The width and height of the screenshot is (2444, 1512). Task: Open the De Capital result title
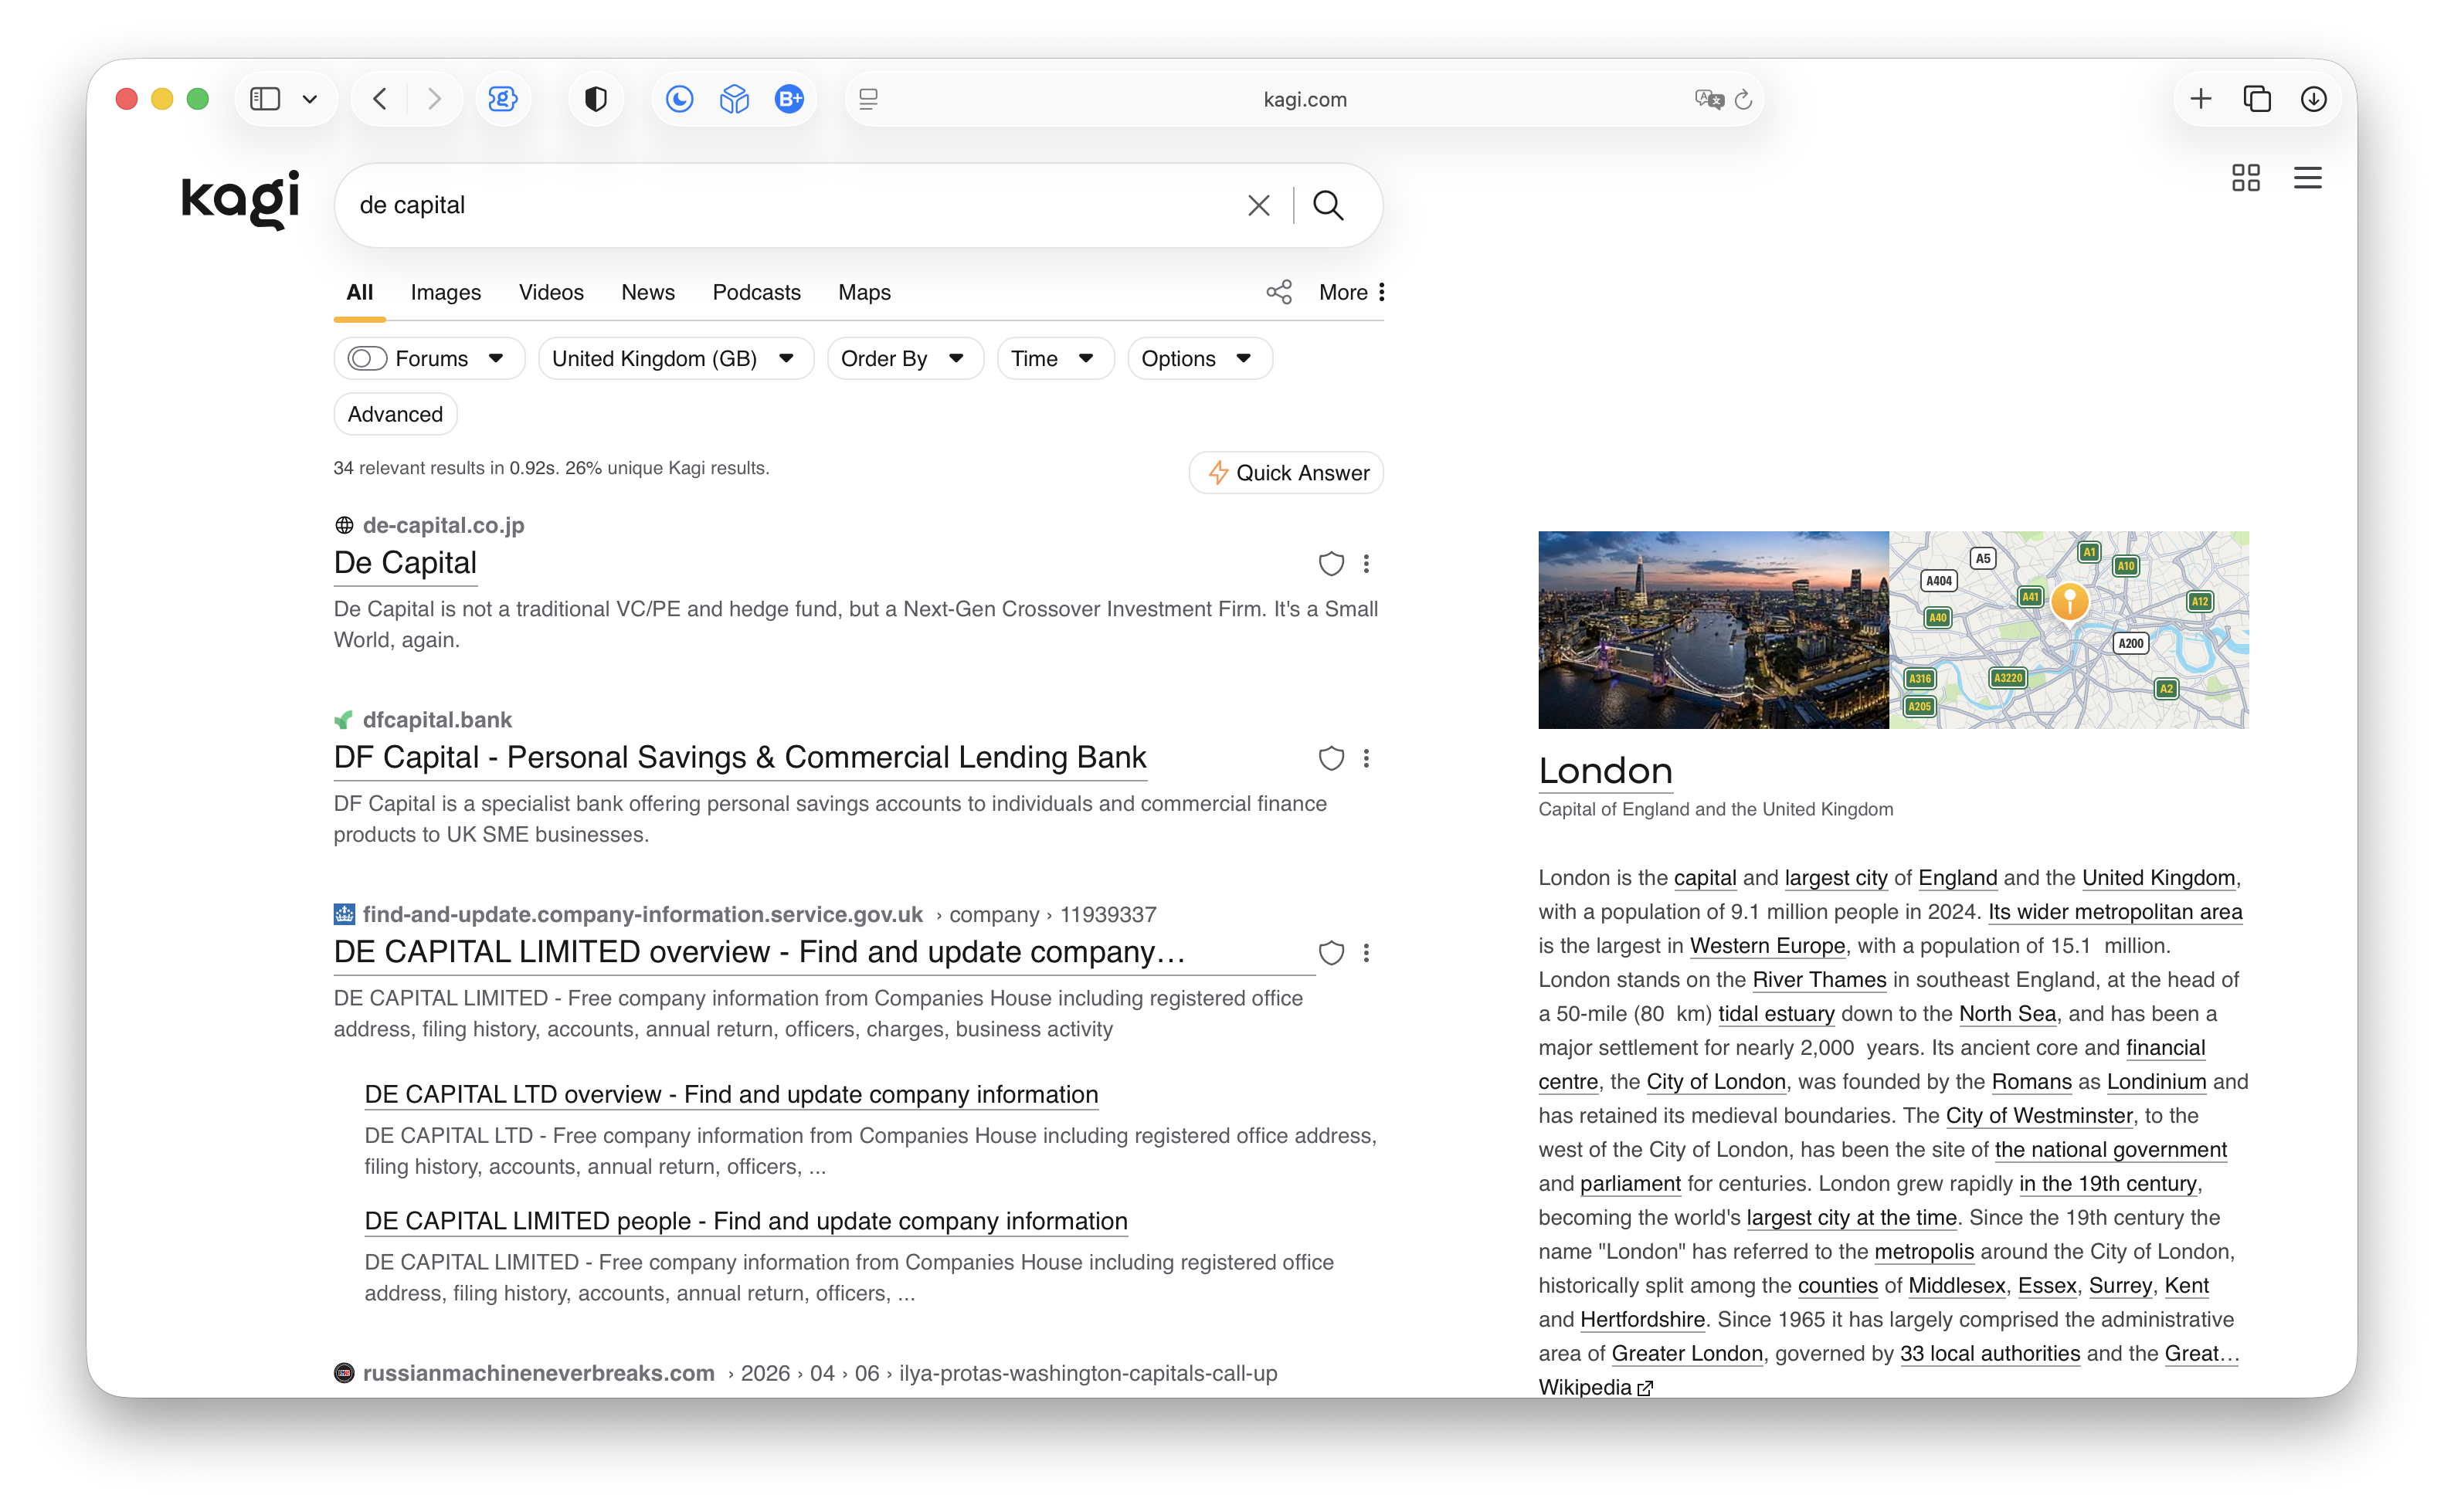point(405,563)
